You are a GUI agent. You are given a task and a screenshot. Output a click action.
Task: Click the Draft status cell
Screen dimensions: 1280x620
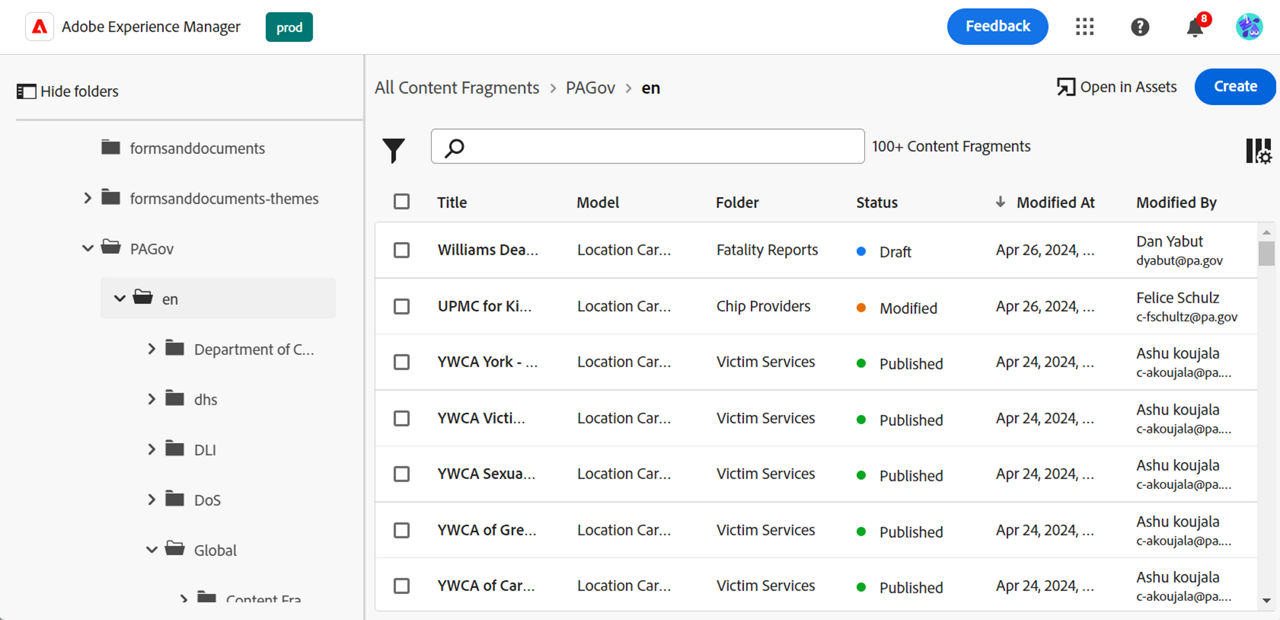[884, 252]
